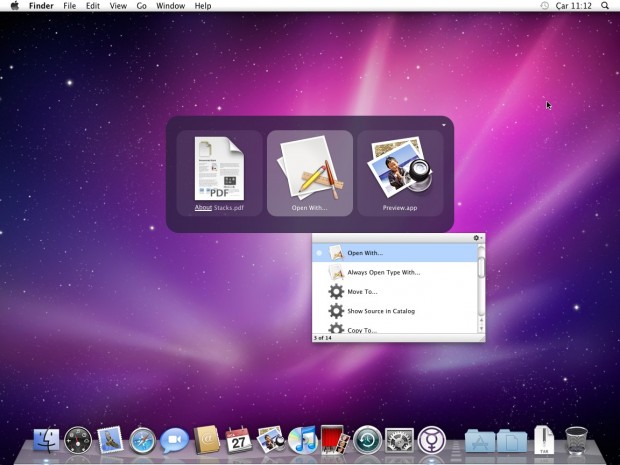The width and height of the screenshot is (620, 465).
Task: Click the scrollbar up arrow in results list
Action: (x=481, y=320)
